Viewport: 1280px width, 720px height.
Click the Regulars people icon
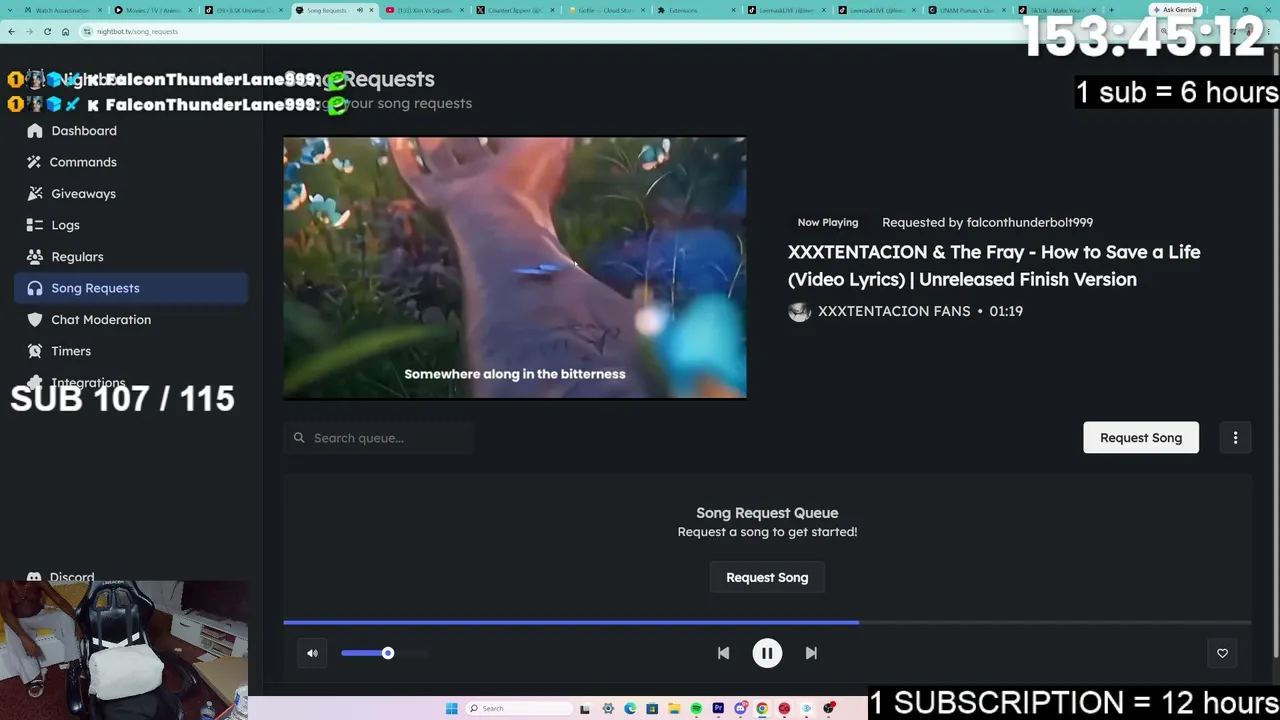point(35,257)
